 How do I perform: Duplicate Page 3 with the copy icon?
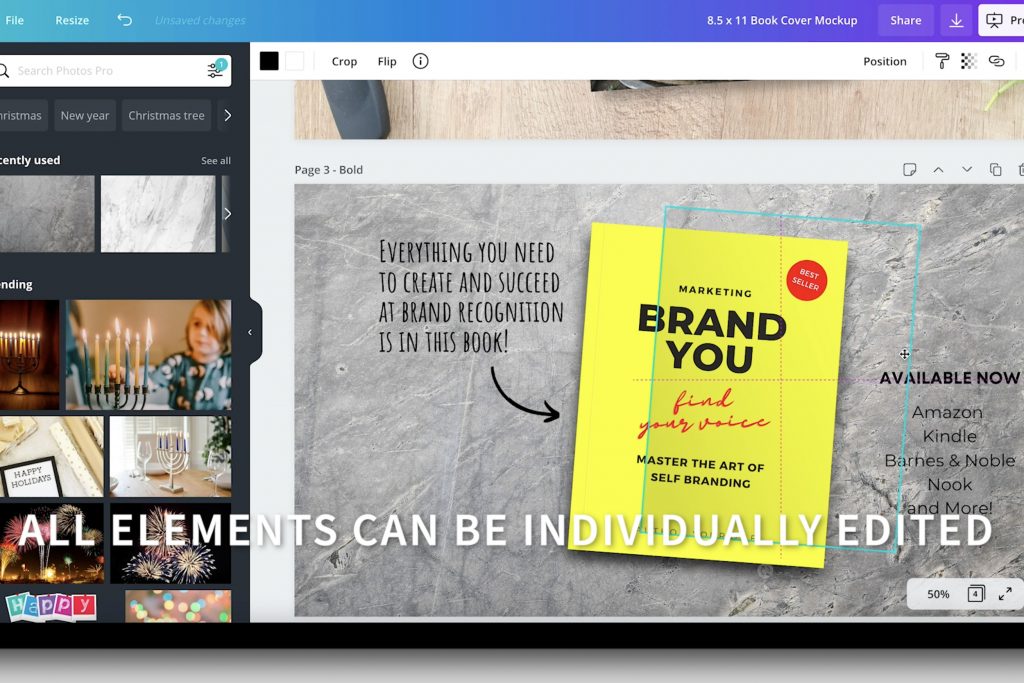[995, 169]
